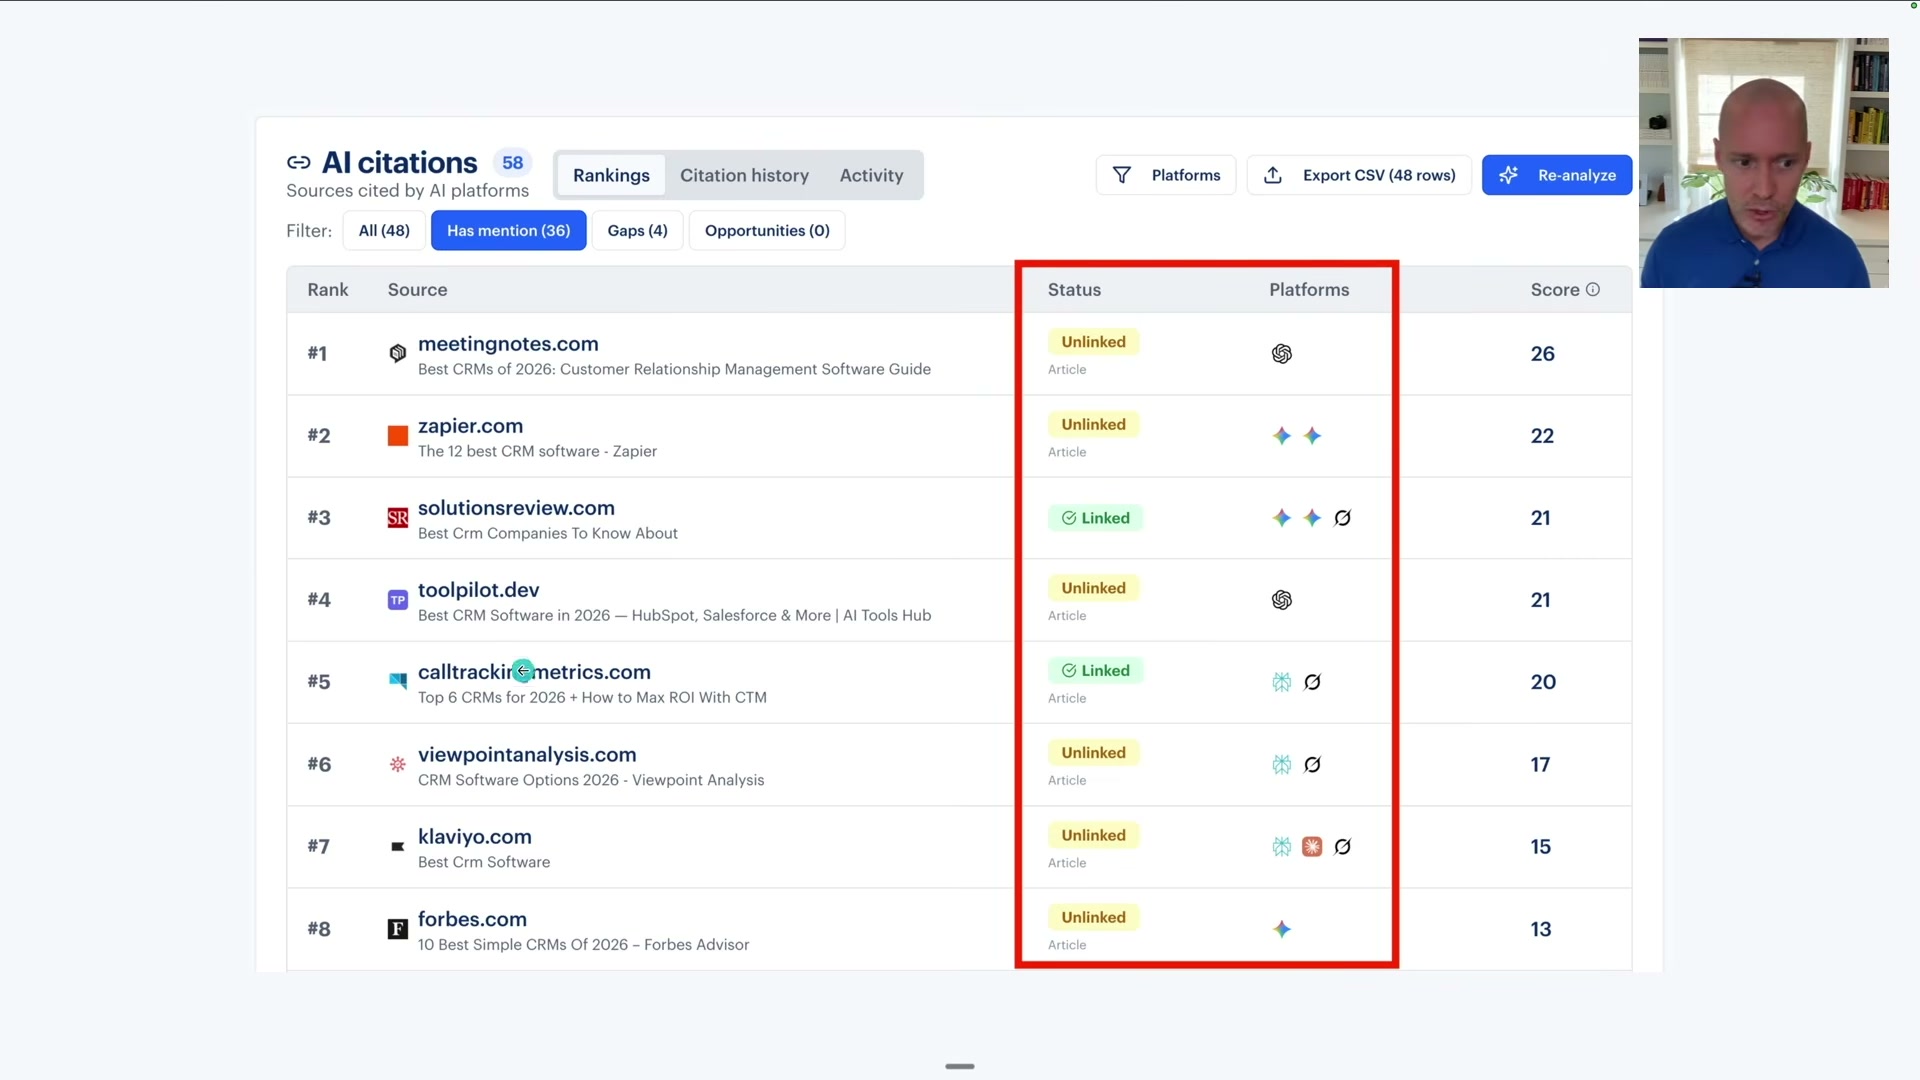Click the rank #5 cell
This screenshot has height=1080, width=1920.
point(318,682)
